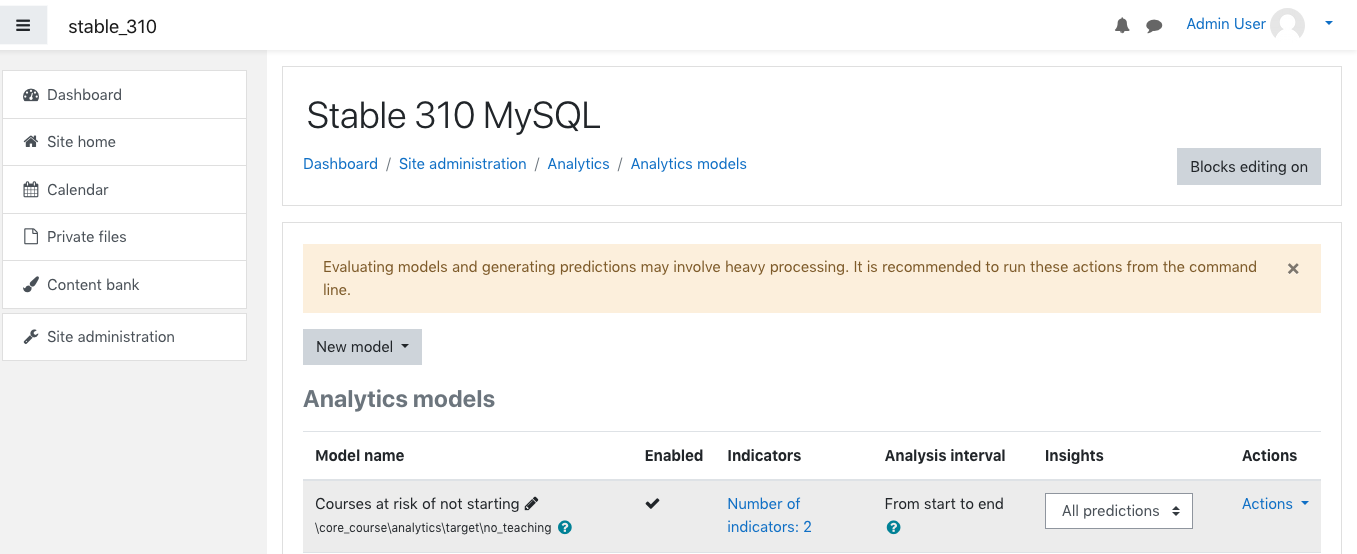Click the Calendar icon in sidebar
This screenshot has height=554, width=1357.
click(31, 190)
